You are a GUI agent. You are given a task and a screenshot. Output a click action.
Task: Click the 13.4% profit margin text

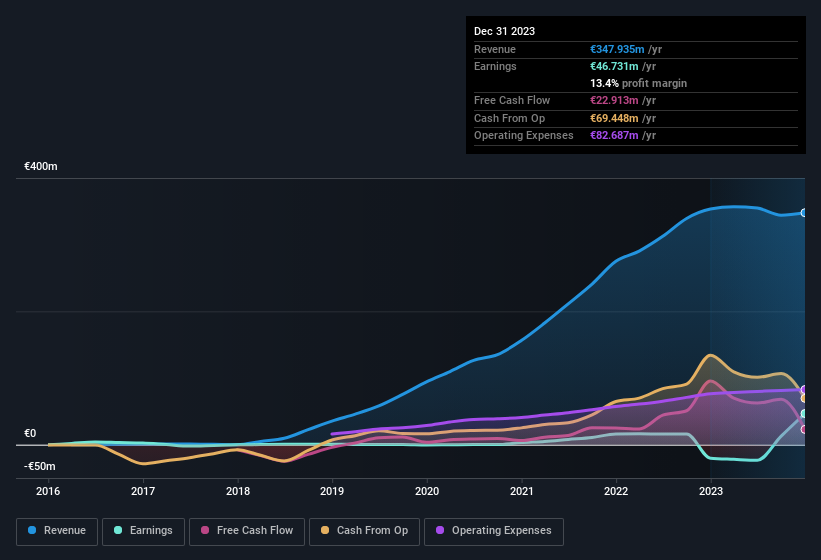point(638,83)
